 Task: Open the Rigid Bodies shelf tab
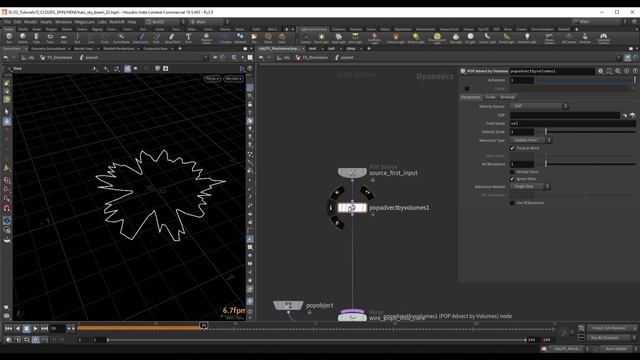(x=403, y=29)
